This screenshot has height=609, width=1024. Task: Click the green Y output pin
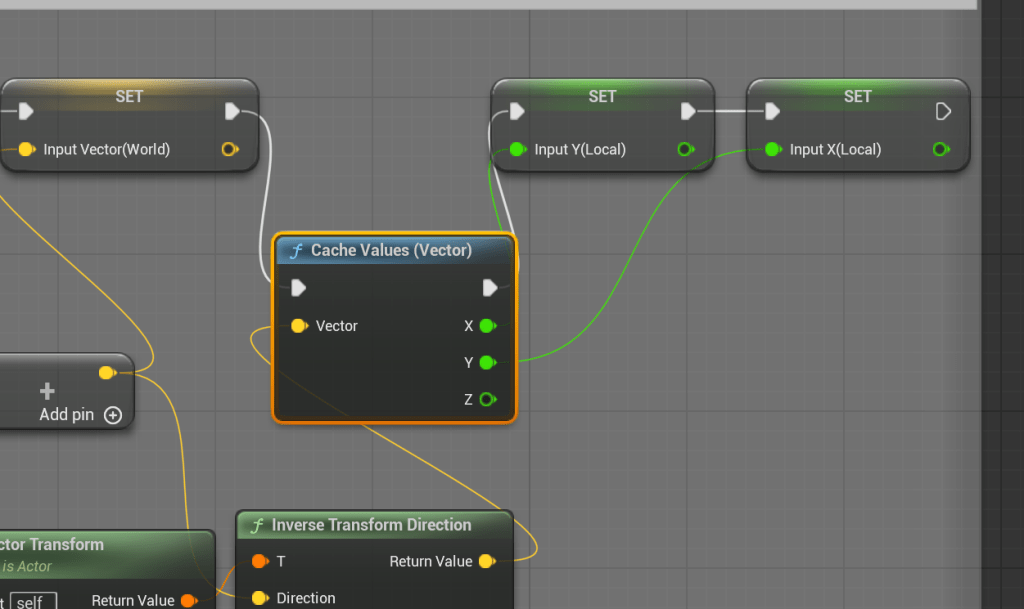coord(487,363)
